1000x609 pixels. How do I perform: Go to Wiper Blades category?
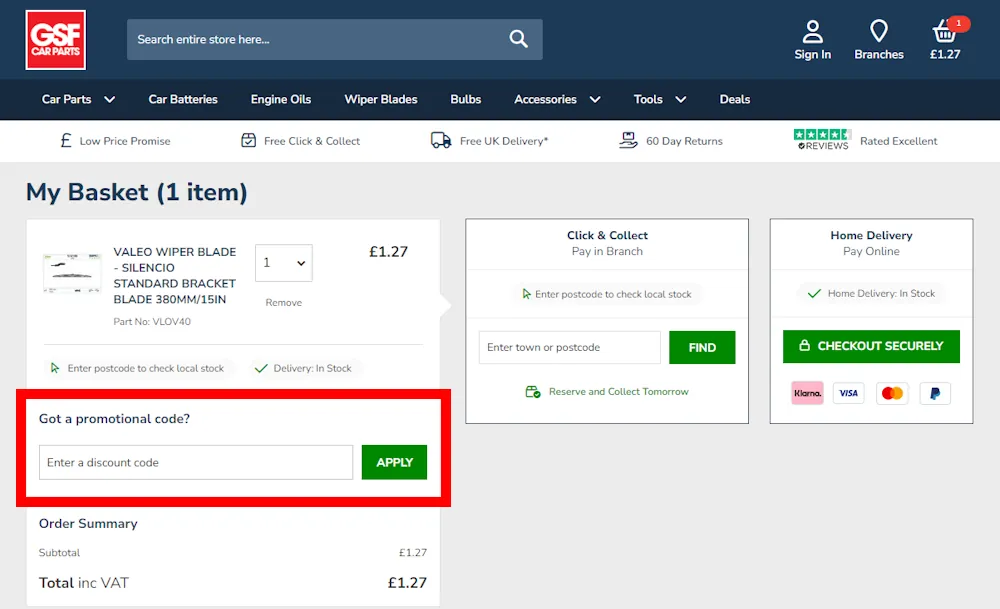381,99
